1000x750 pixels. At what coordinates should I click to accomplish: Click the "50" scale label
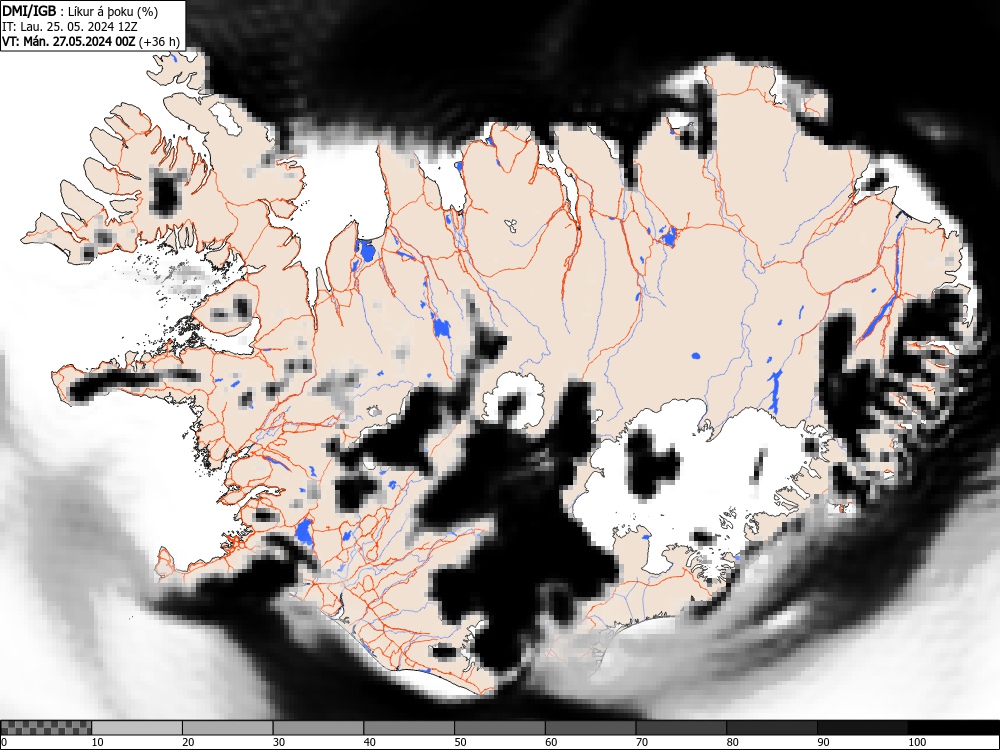(460, 742)
